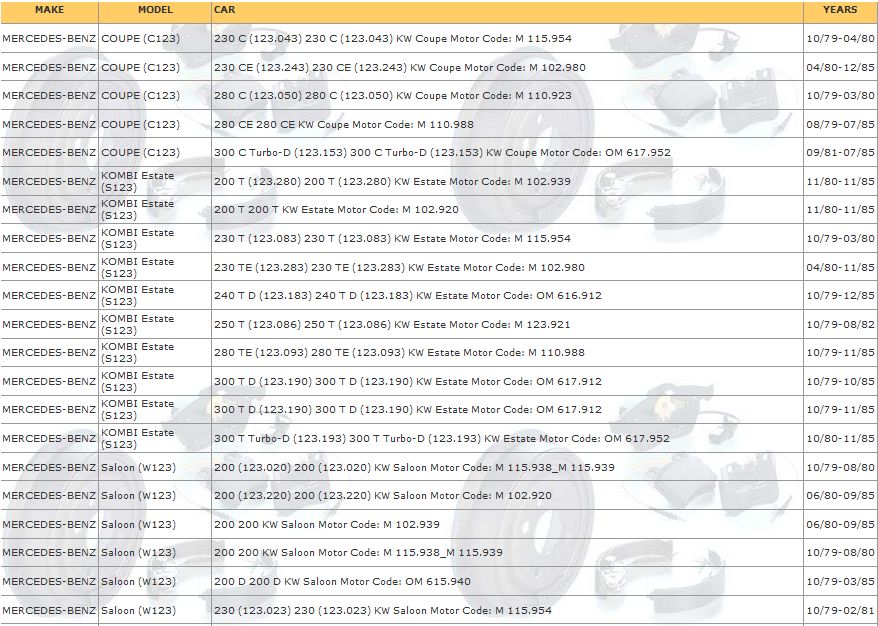Select the 280 CE Motor Code M 110.988 entry
This screenshot has width=878, height=626.
click(344, 124)
